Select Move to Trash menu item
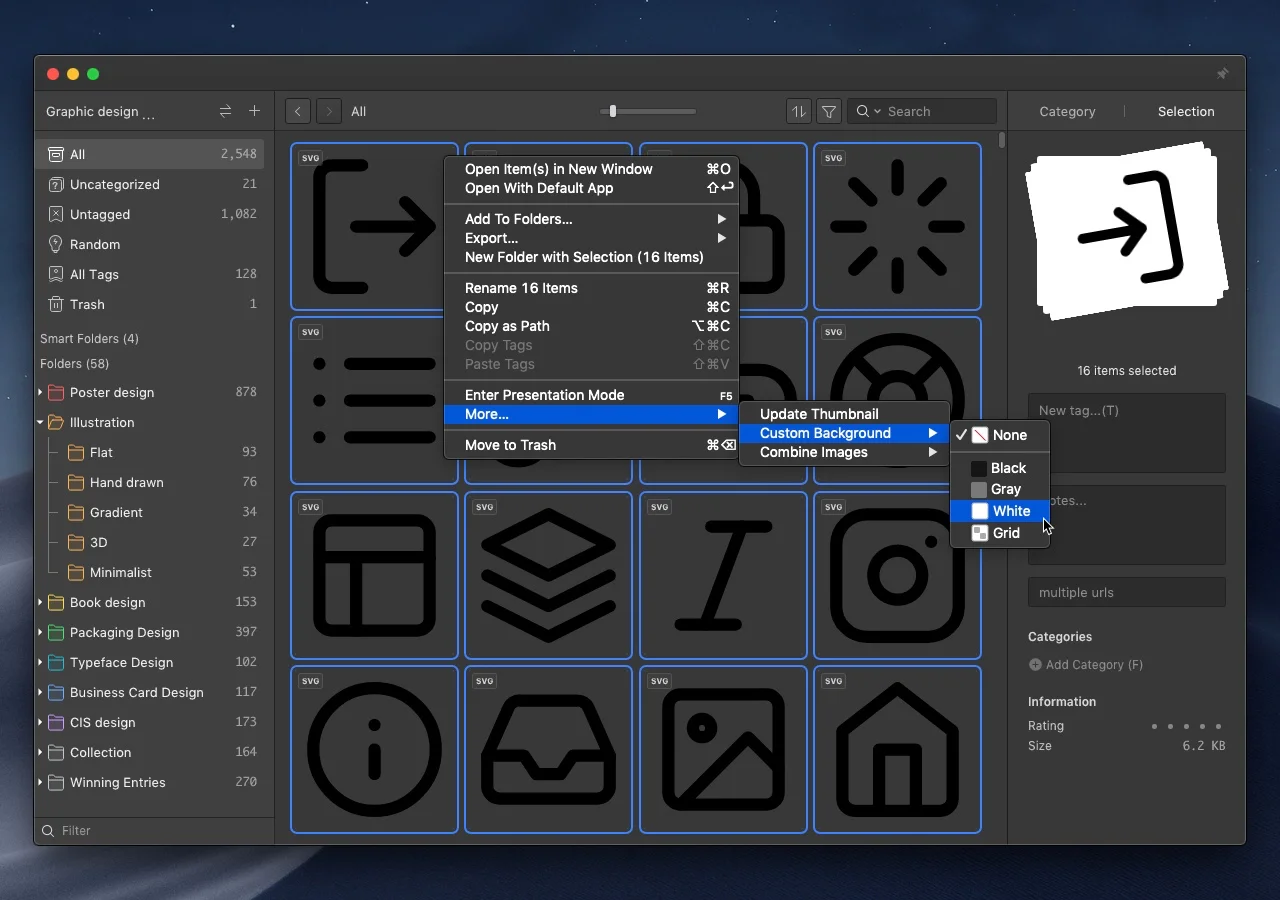 510,445
